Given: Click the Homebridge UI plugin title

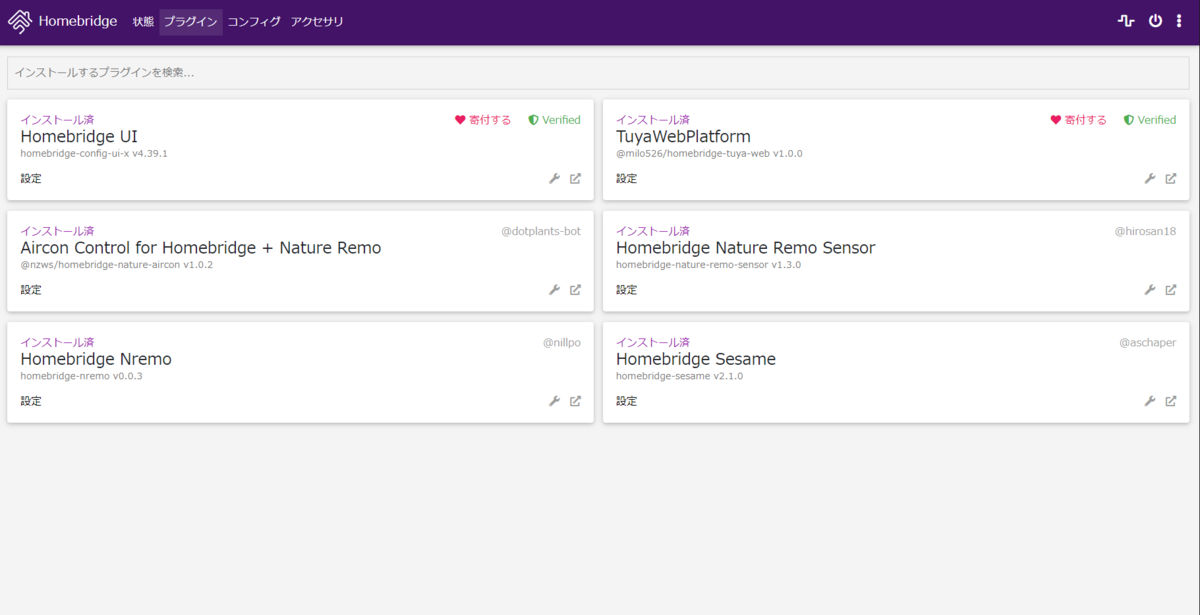Looking at the screenshot, I should tap(79, 137).
